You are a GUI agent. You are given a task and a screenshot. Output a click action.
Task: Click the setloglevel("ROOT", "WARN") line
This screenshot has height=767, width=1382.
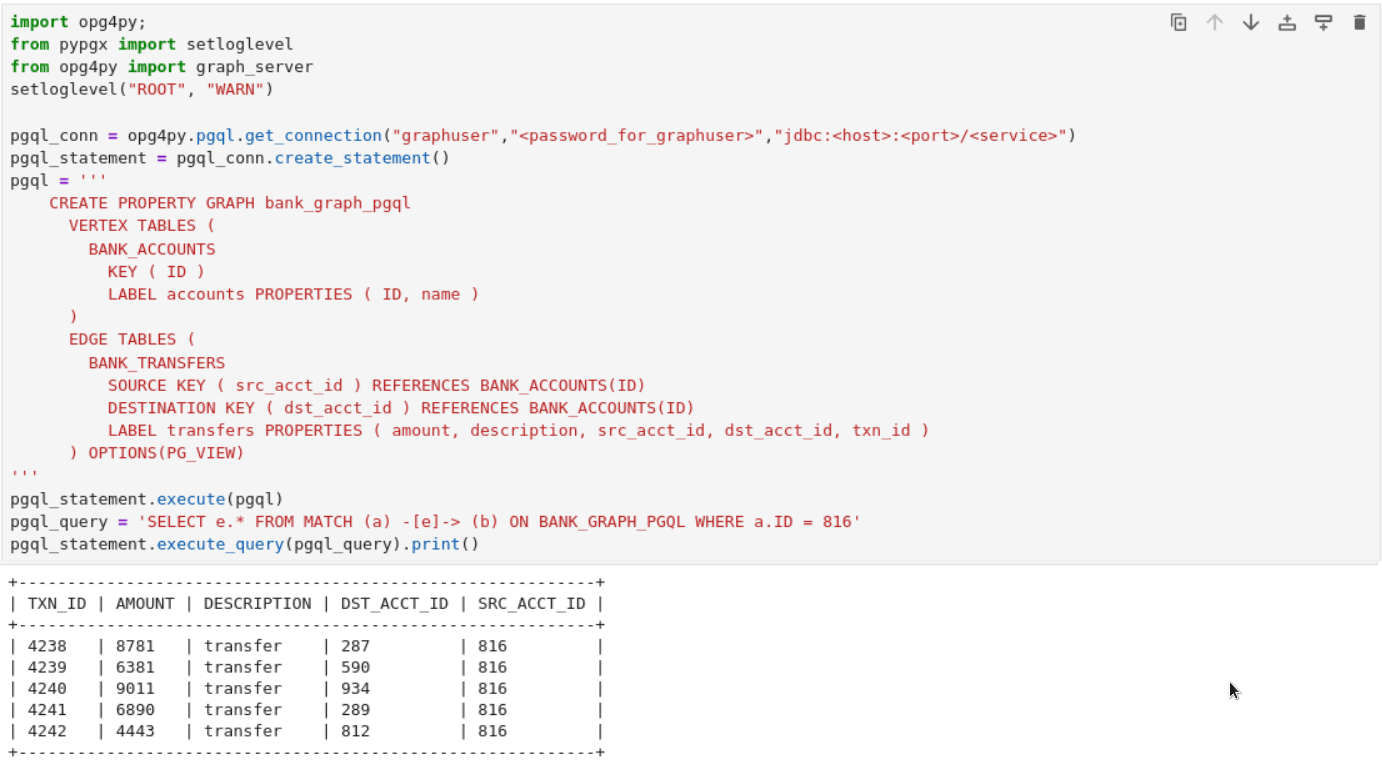pyautogui.click(x=142, y=90)
